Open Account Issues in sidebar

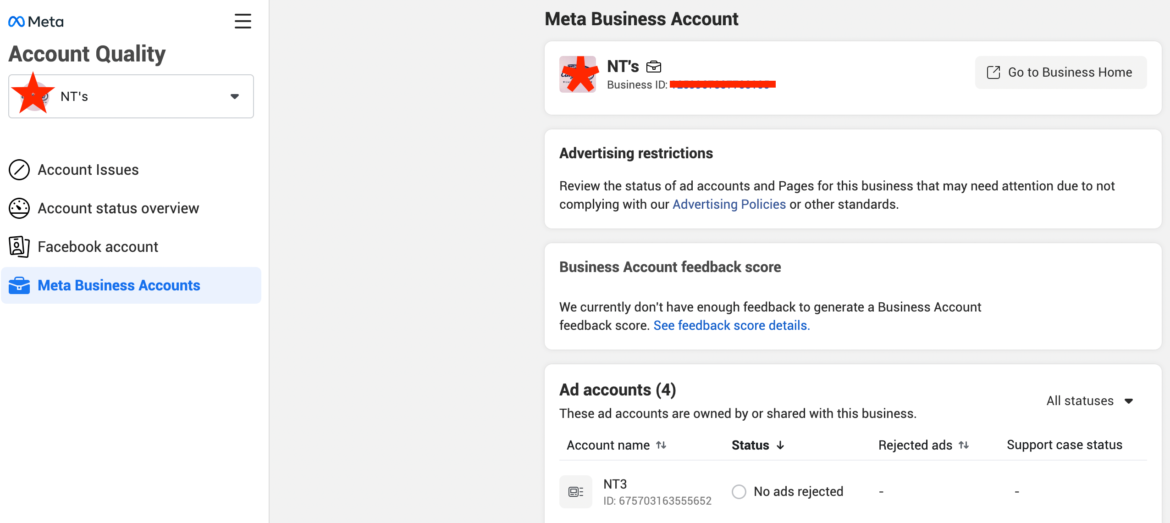(x=88, y=170)
